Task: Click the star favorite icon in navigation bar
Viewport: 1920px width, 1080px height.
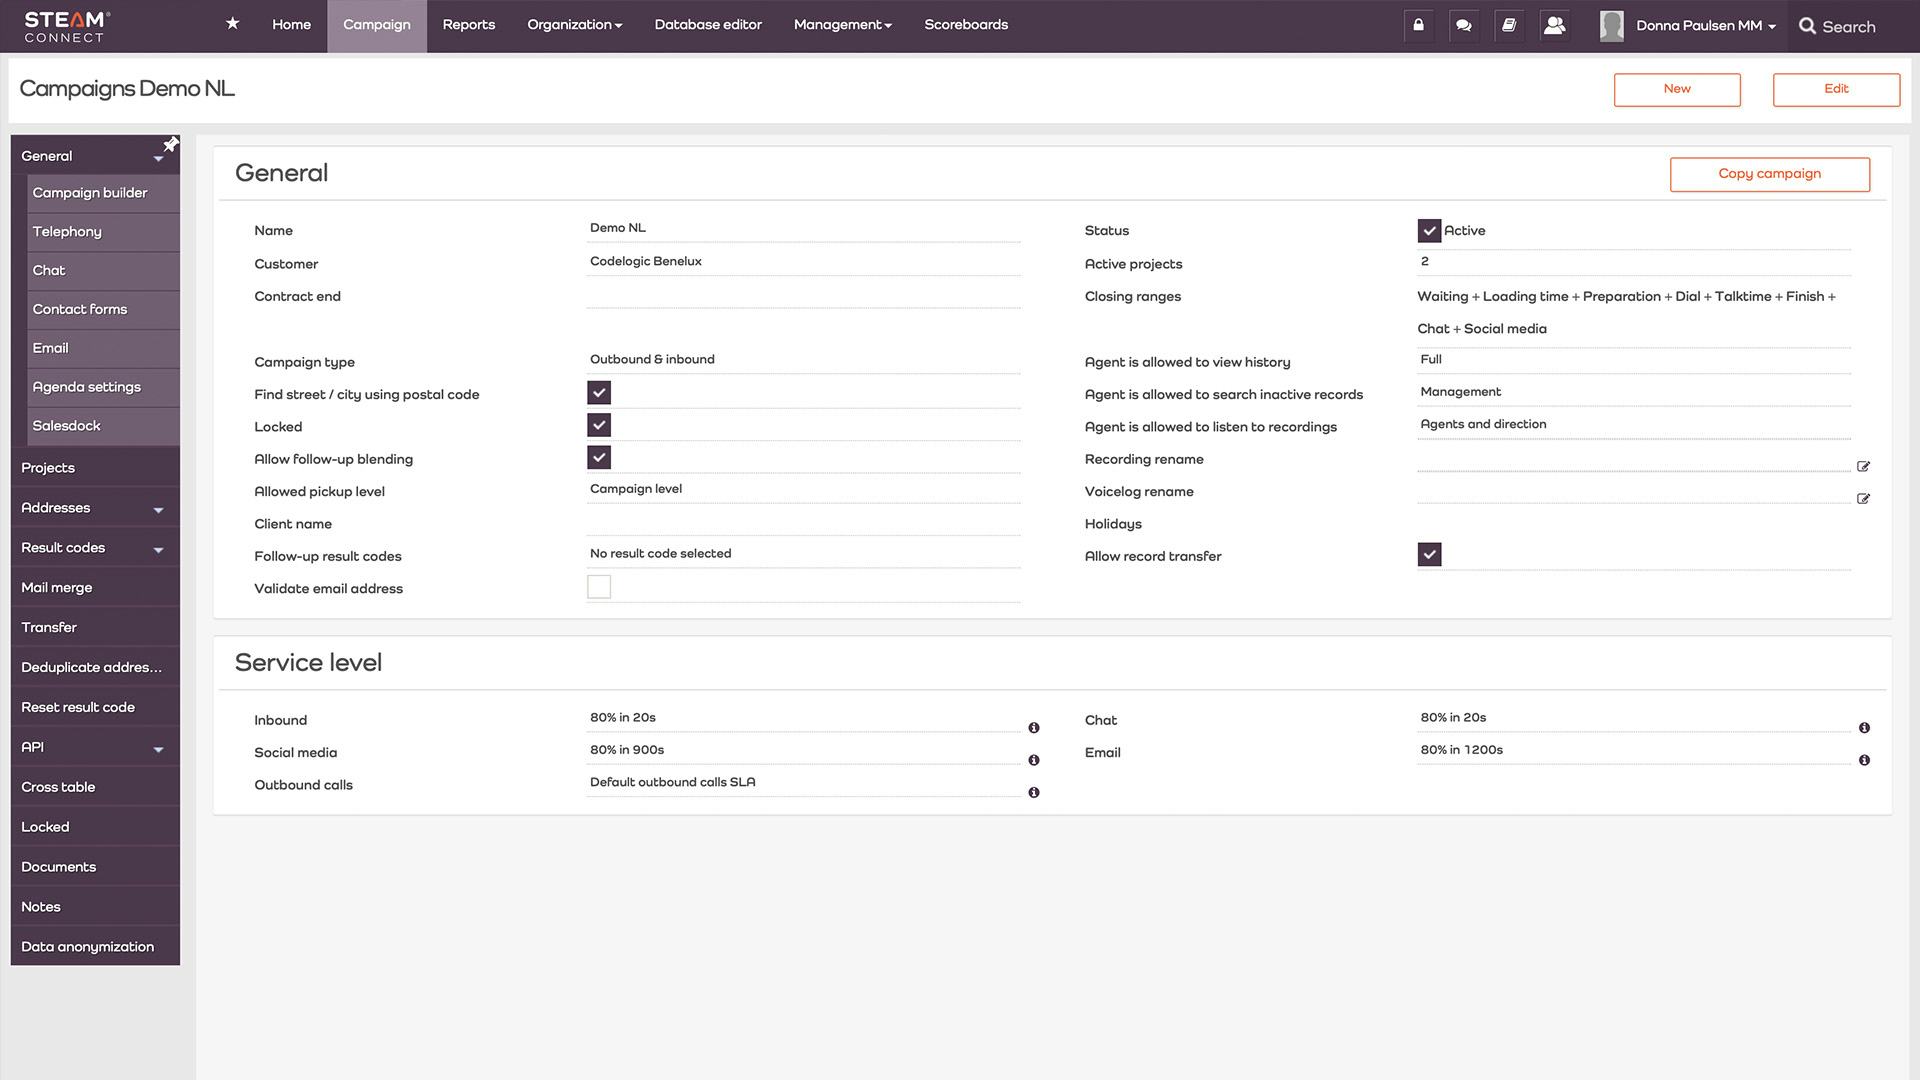Action: (231, 23)
